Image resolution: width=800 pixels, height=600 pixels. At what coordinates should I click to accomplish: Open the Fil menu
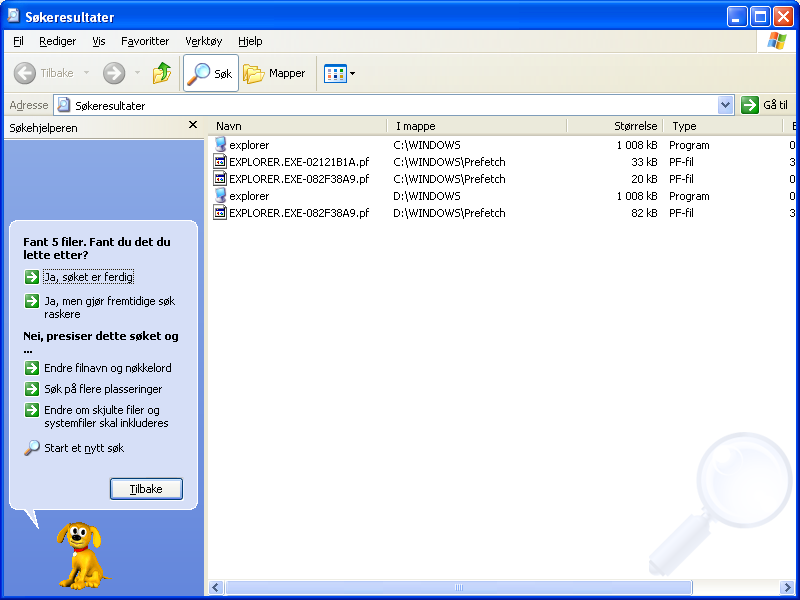[x=18, y=41]
